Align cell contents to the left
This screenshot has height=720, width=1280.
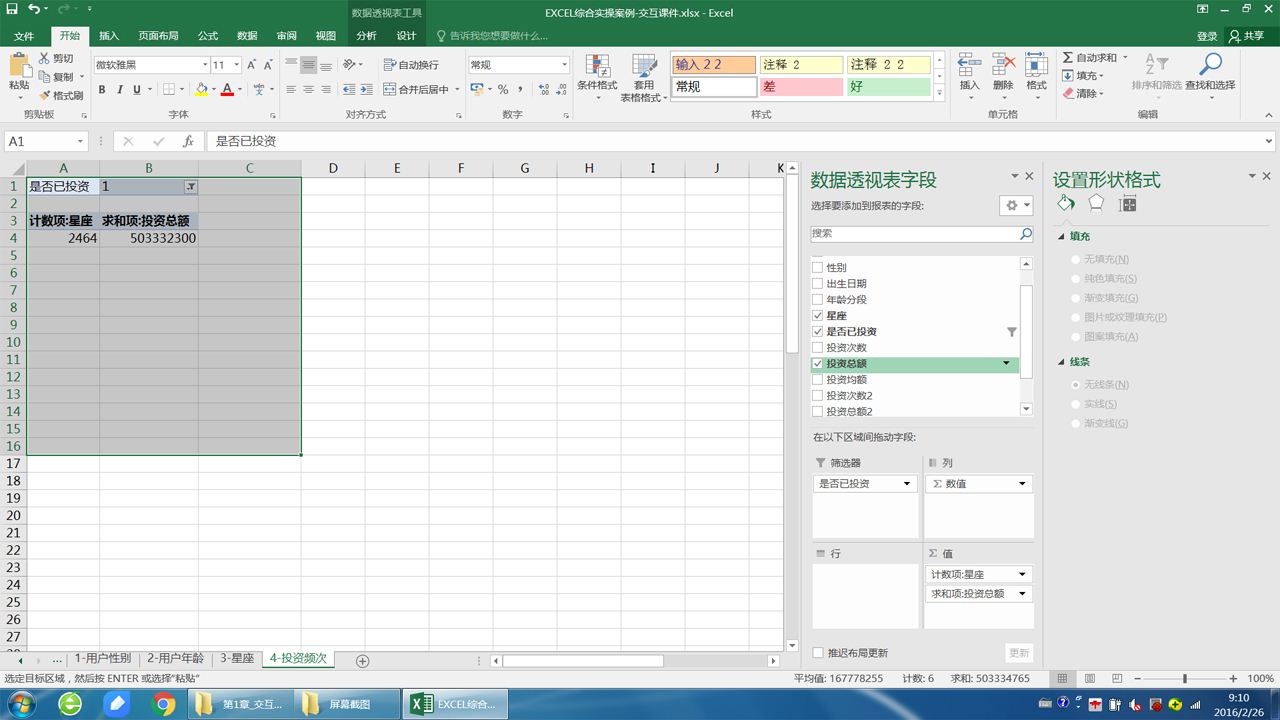click(291, 90)
